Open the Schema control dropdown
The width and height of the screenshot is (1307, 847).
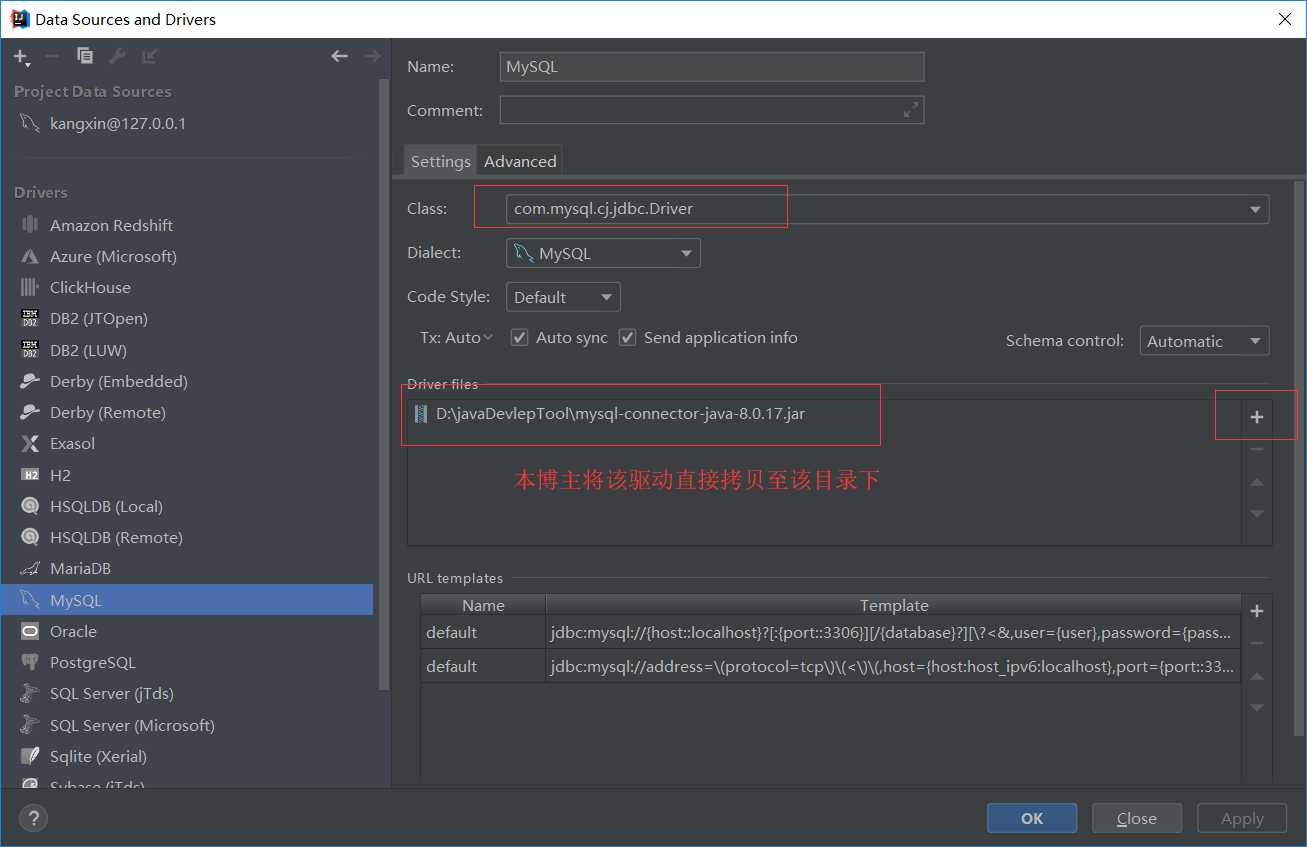point(1205,341)
